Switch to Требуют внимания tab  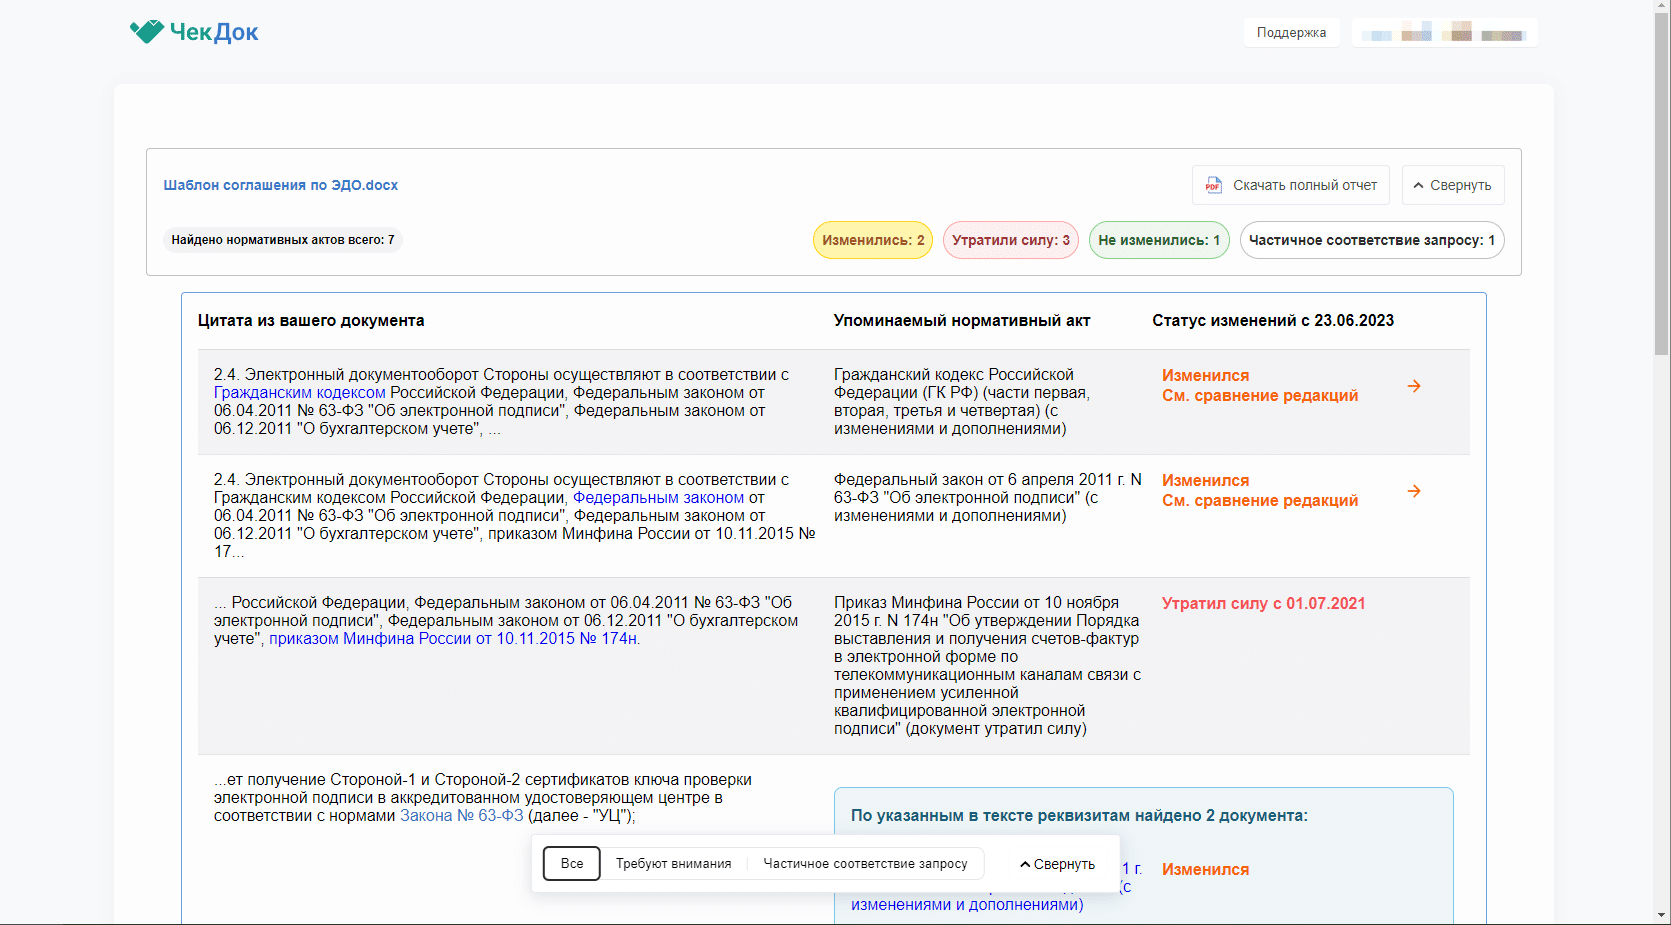point(673,863)
